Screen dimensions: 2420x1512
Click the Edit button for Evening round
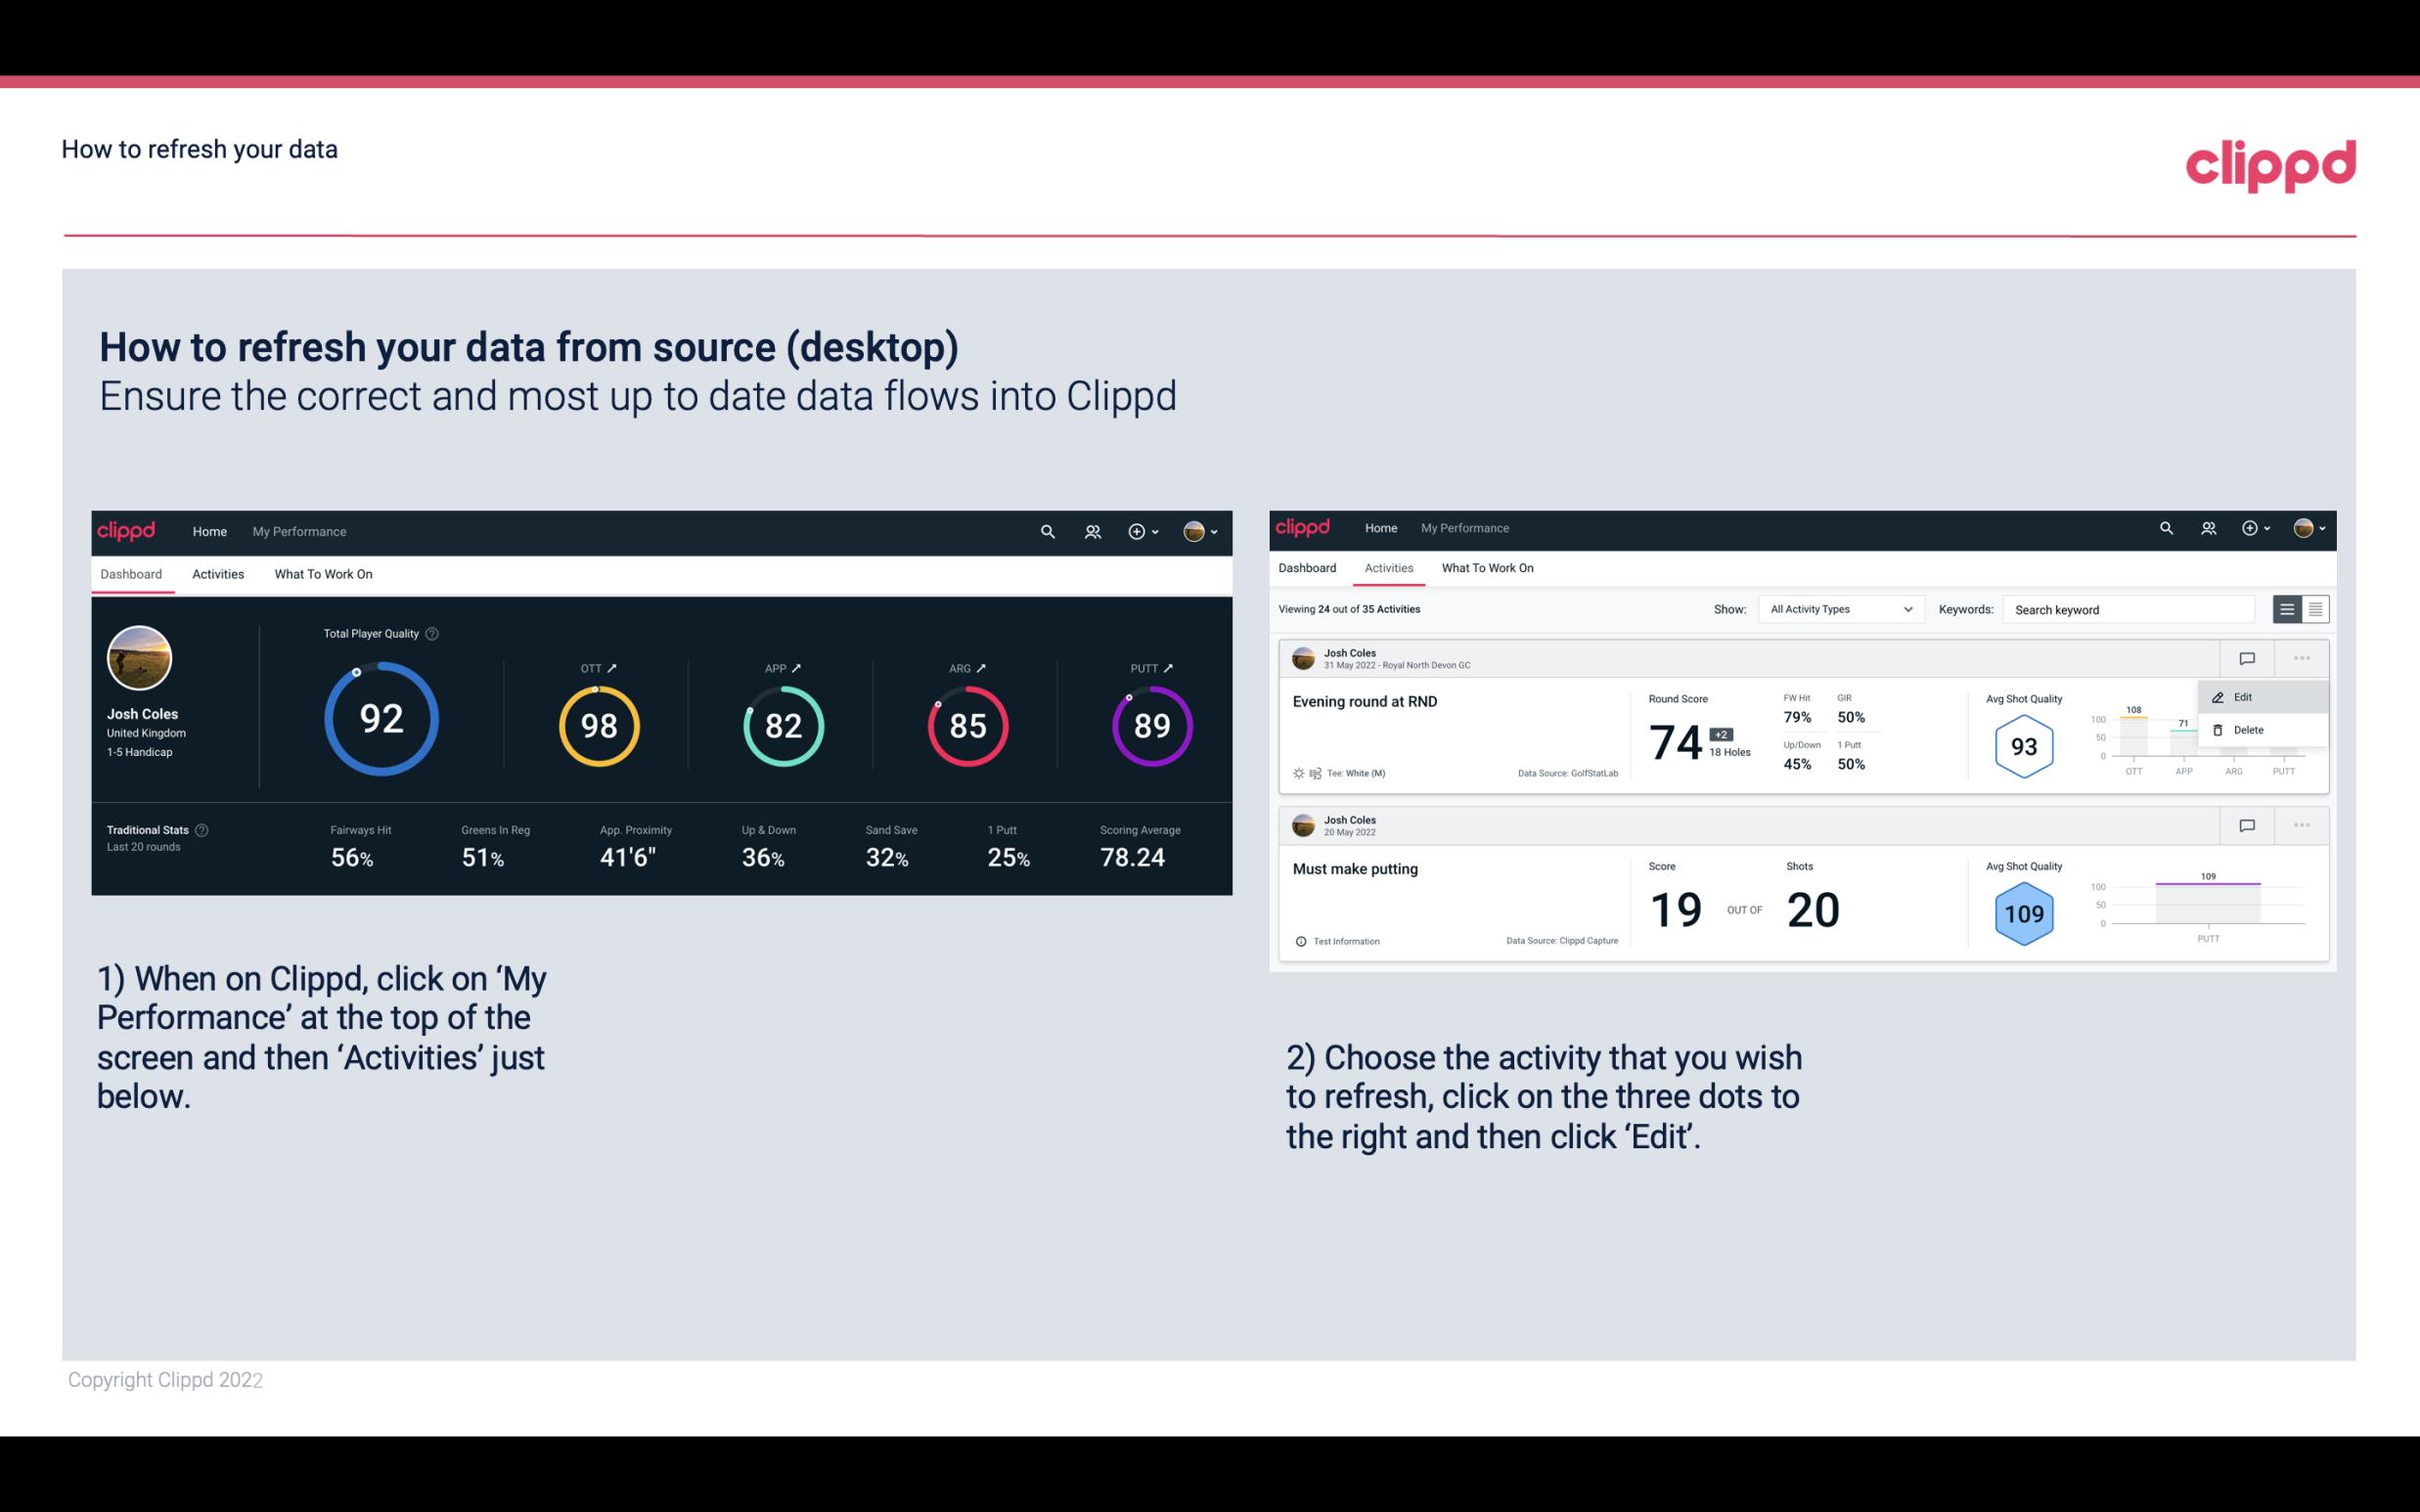click(x=2244, y=695)
